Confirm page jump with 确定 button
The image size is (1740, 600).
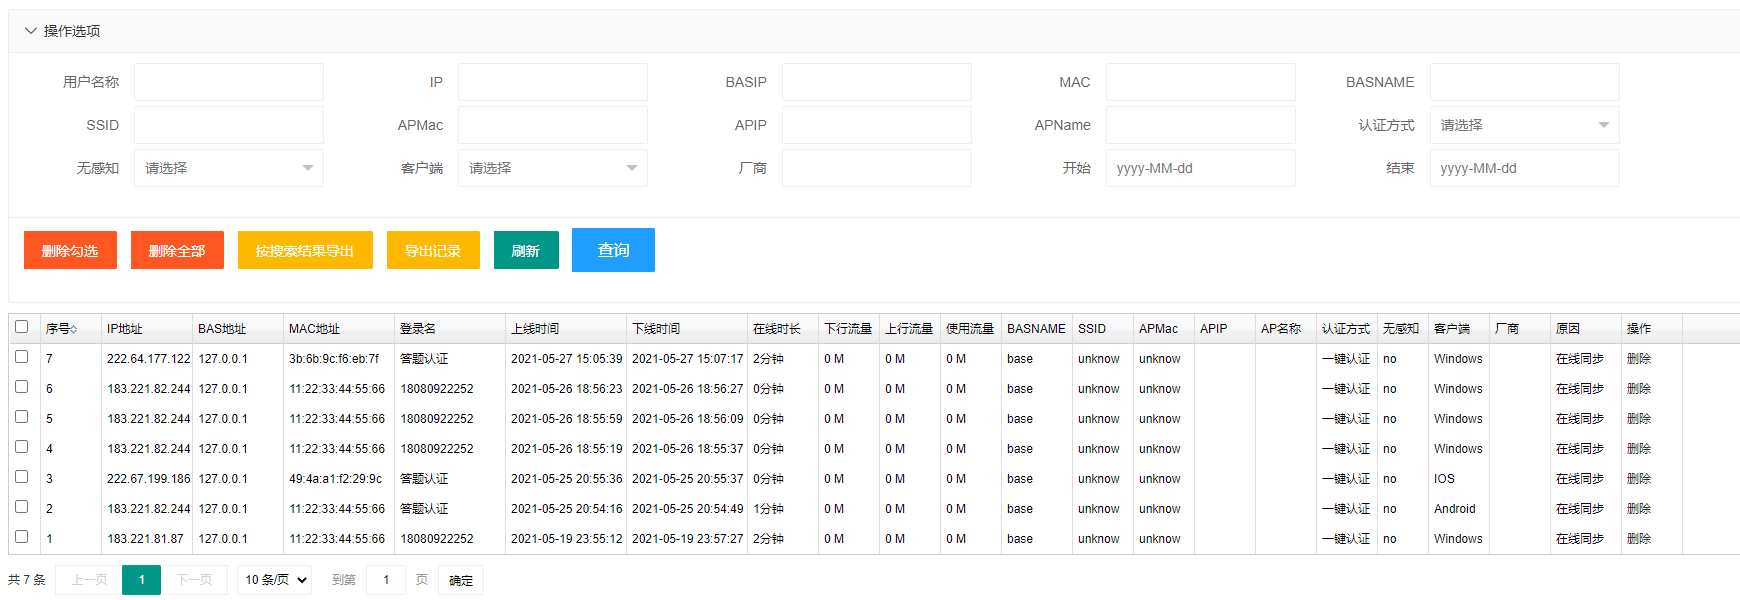pyautogui.click(x=461, y=580)
